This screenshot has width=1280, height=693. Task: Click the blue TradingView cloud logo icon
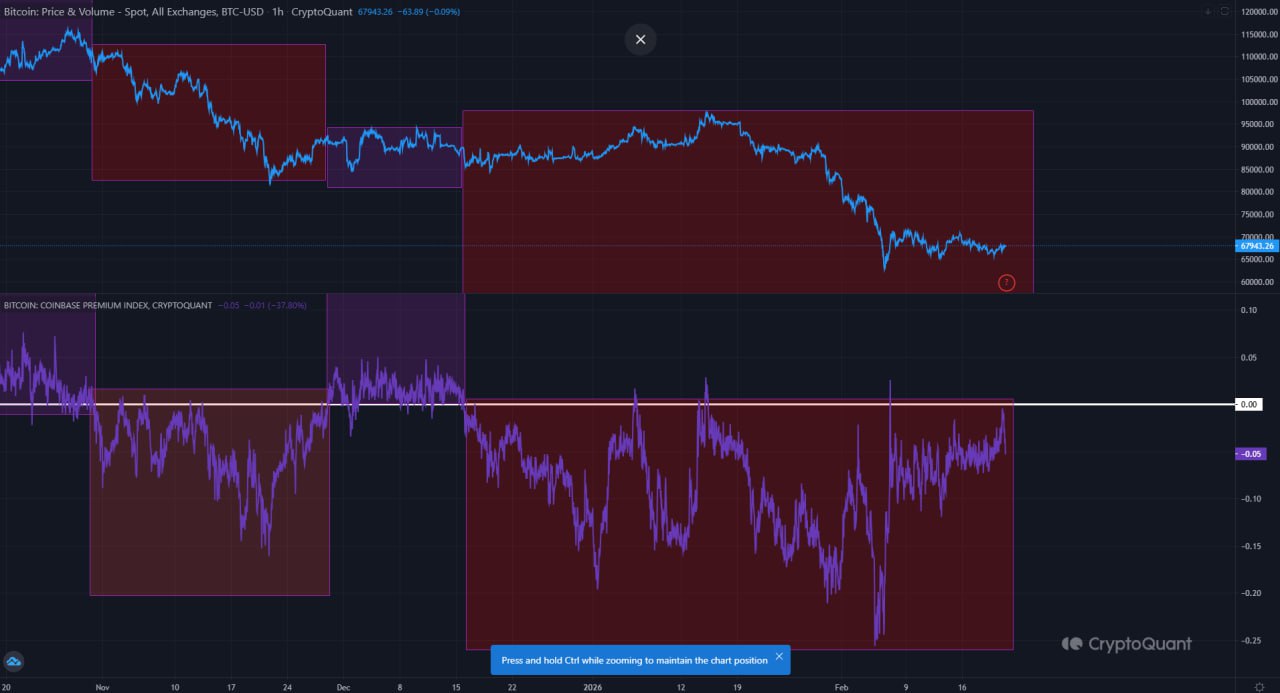point(14,662)
